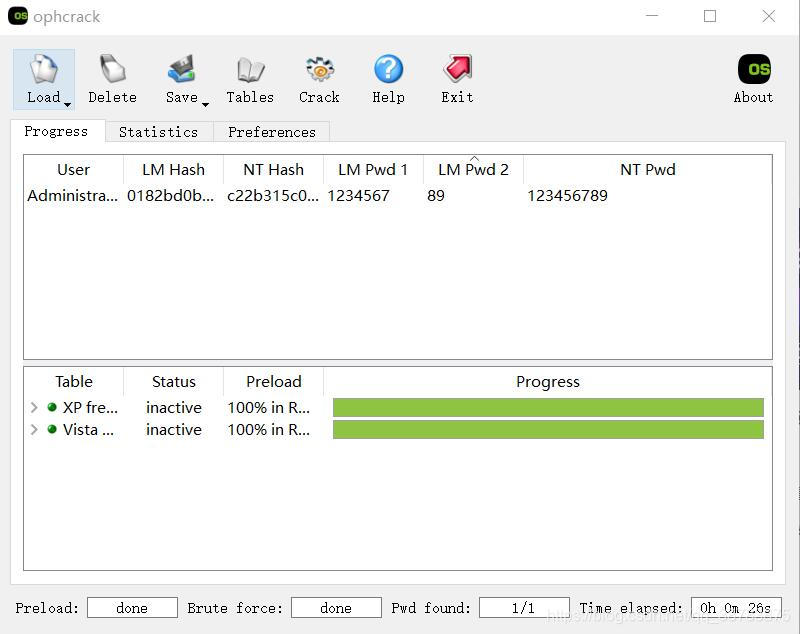Click the ophcrack title bar logo

point(18,16)
